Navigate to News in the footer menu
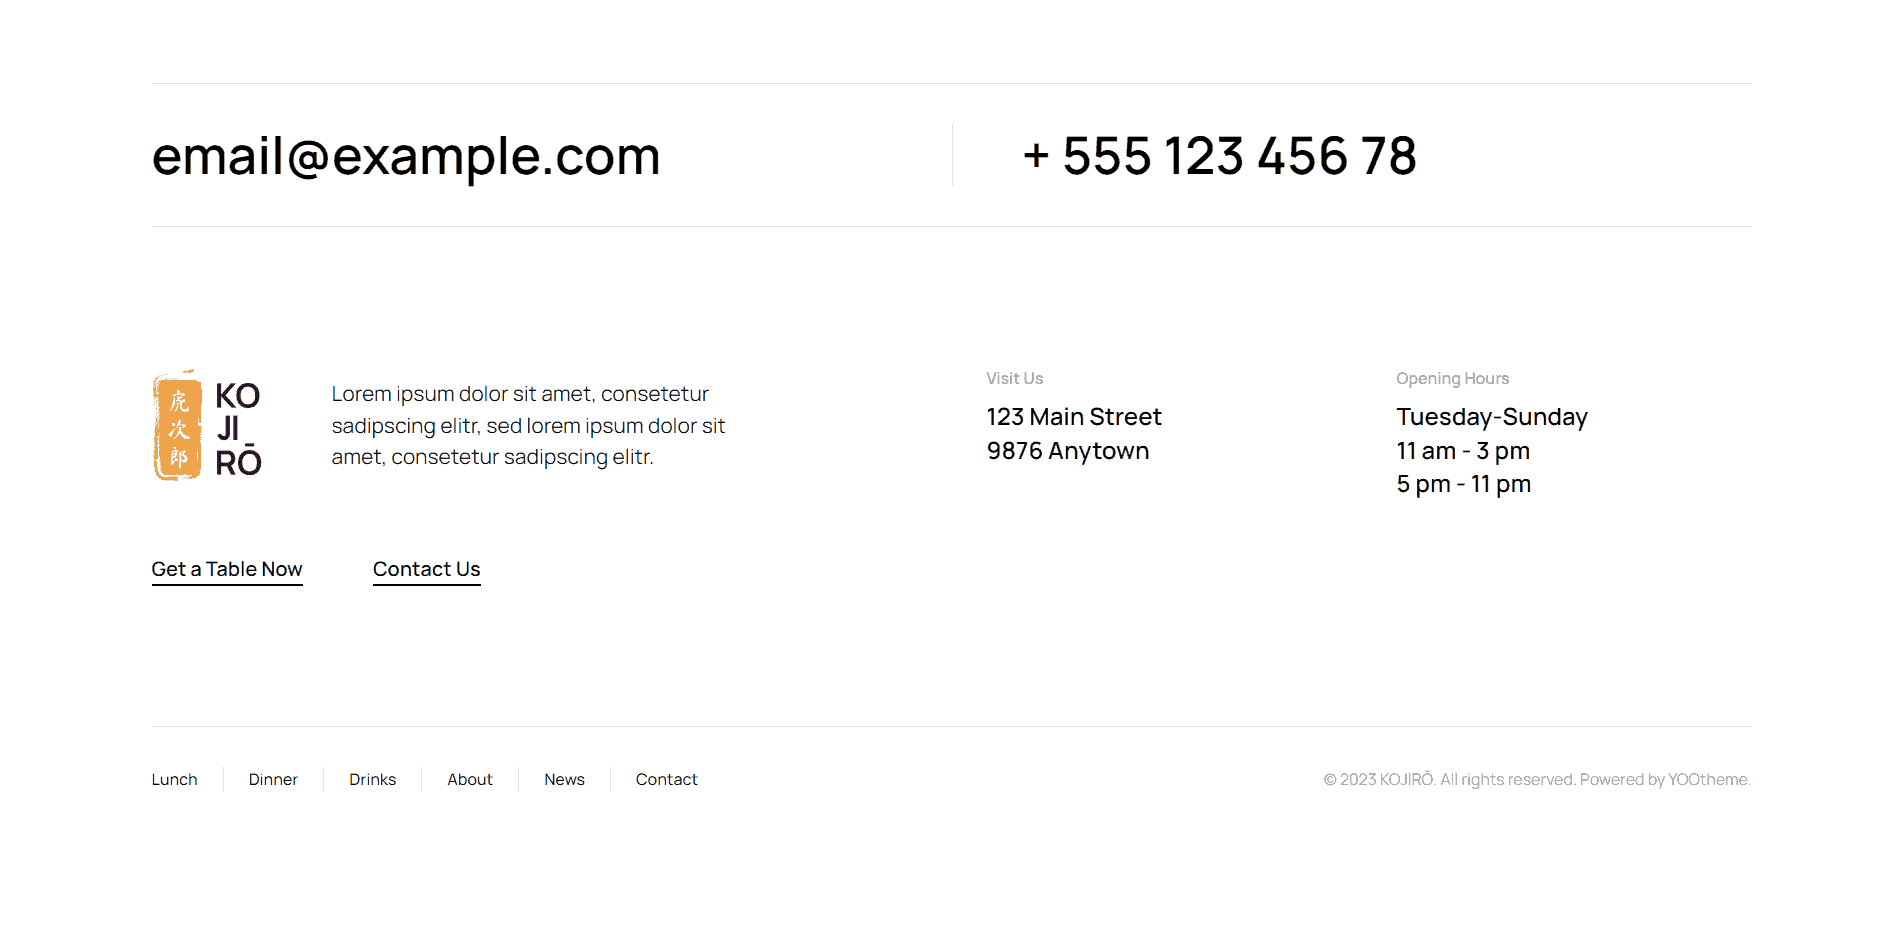Screen dimensions: 1902x931 coord(564,780)
